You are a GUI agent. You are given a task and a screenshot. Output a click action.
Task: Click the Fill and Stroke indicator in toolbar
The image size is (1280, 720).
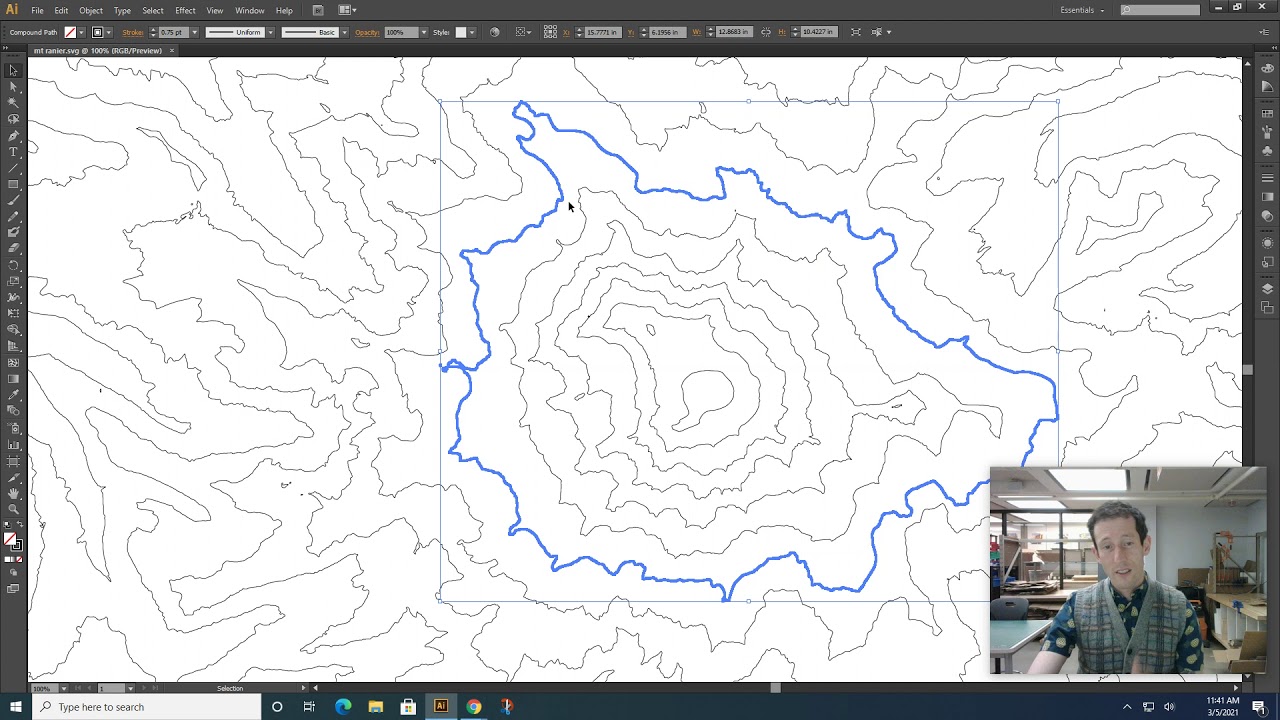click(x=13, y=541)
